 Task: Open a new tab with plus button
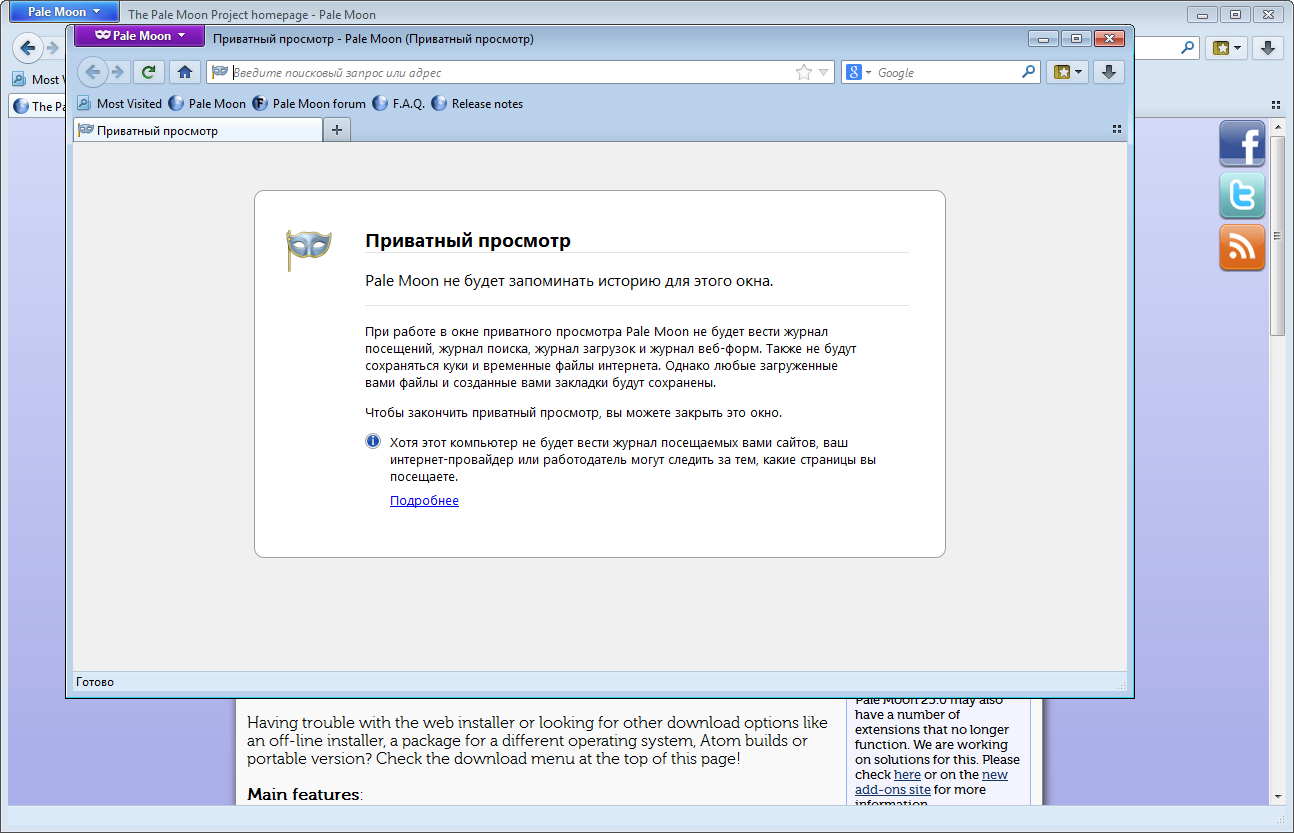click(x=337, y=130)
